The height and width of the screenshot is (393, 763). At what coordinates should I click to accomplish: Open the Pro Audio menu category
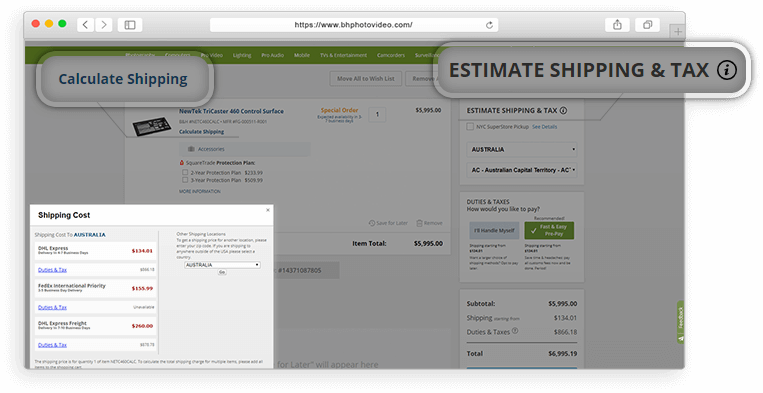[x=272, y=55]
